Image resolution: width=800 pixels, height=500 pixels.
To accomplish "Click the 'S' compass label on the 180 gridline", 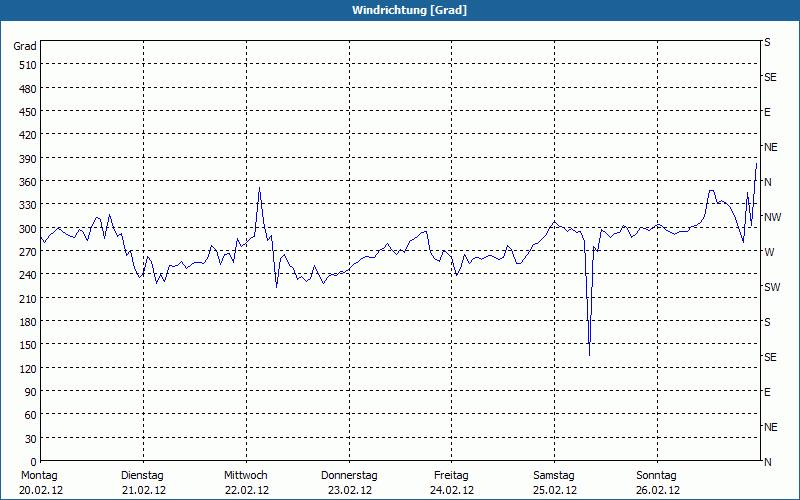I will click(x=767, y=322).
